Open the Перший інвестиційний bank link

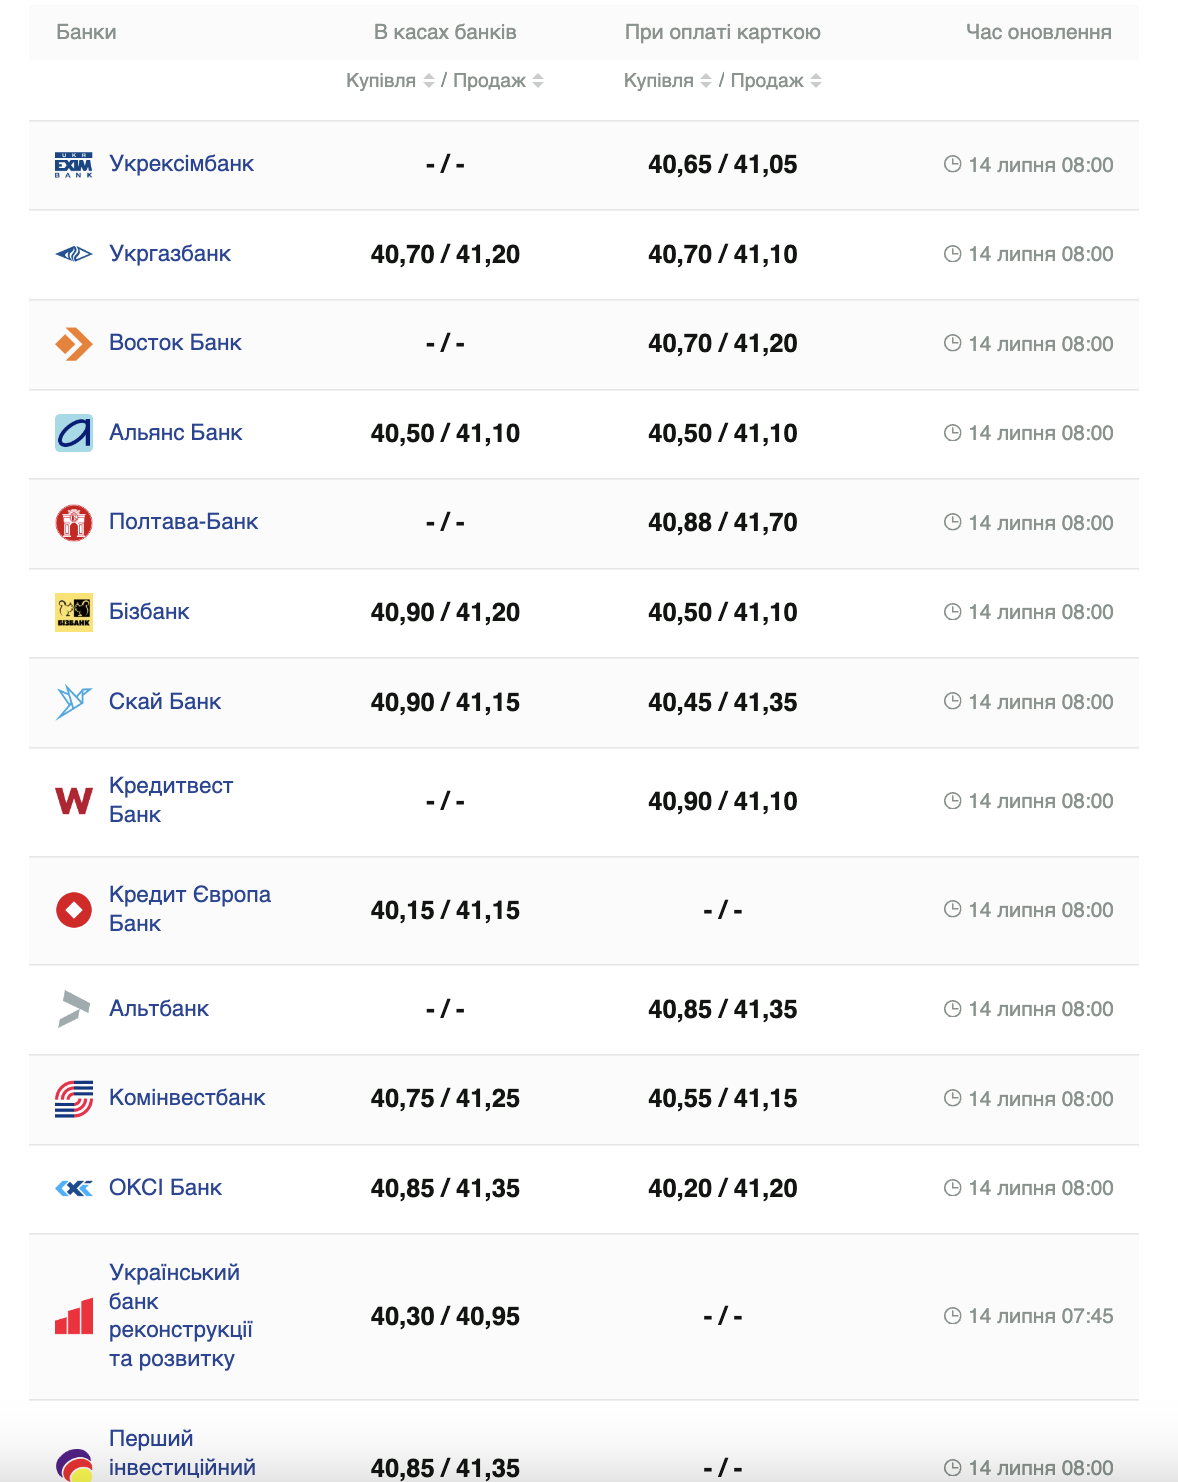(x=182, y=1452)
